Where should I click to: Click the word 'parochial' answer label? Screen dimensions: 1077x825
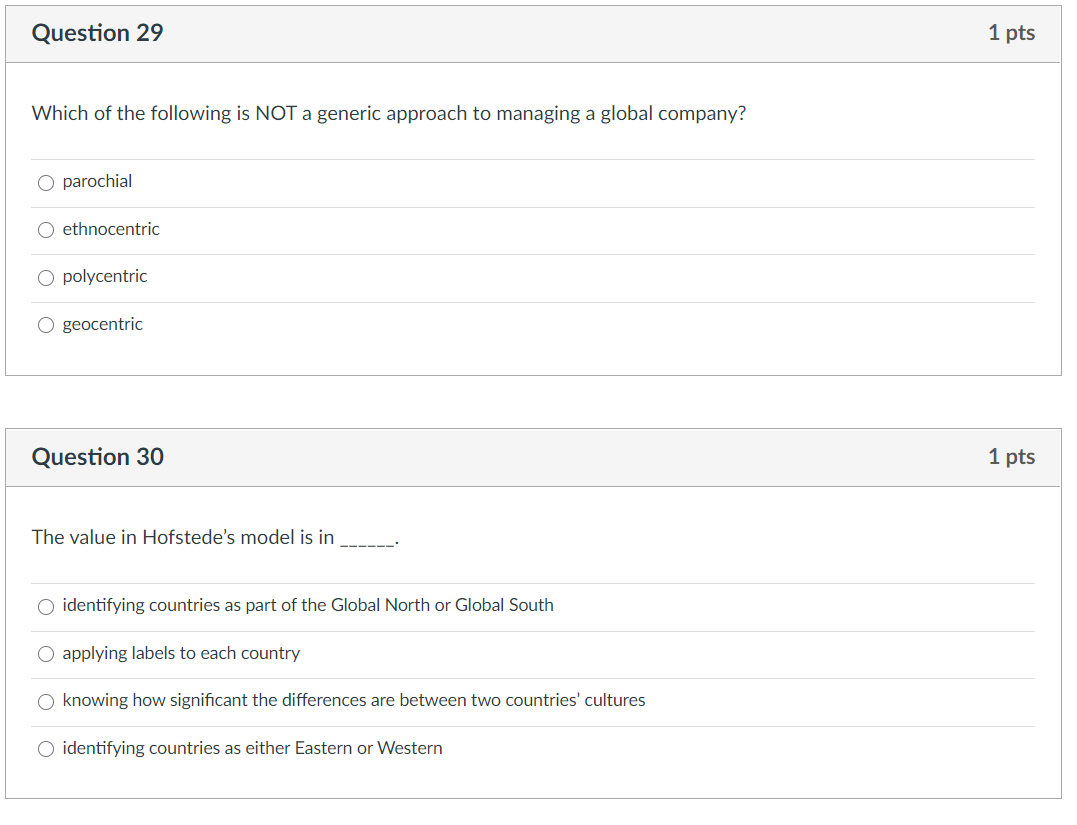coord(97,181)
